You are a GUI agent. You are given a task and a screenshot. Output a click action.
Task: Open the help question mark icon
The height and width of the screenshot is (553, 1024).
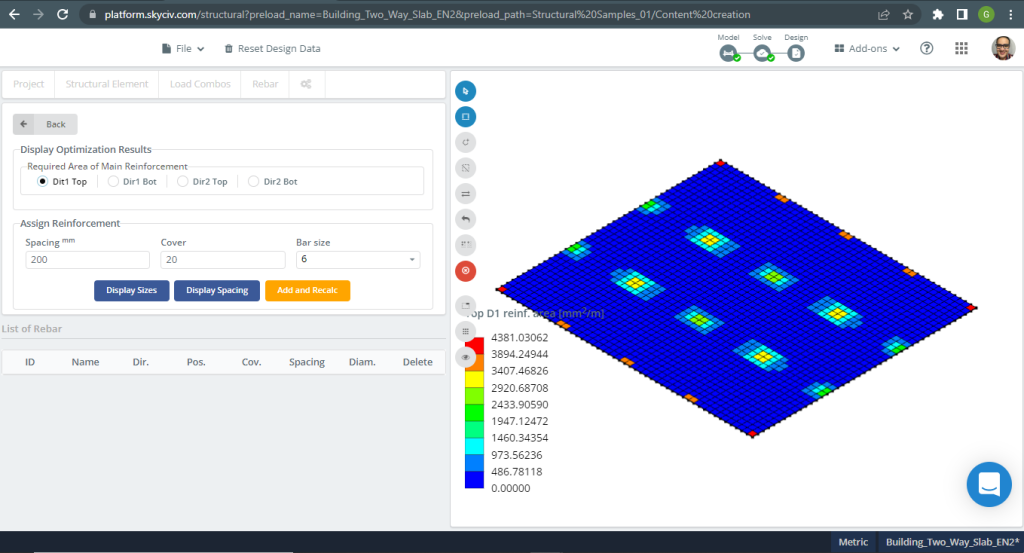[x=927, y=48]
